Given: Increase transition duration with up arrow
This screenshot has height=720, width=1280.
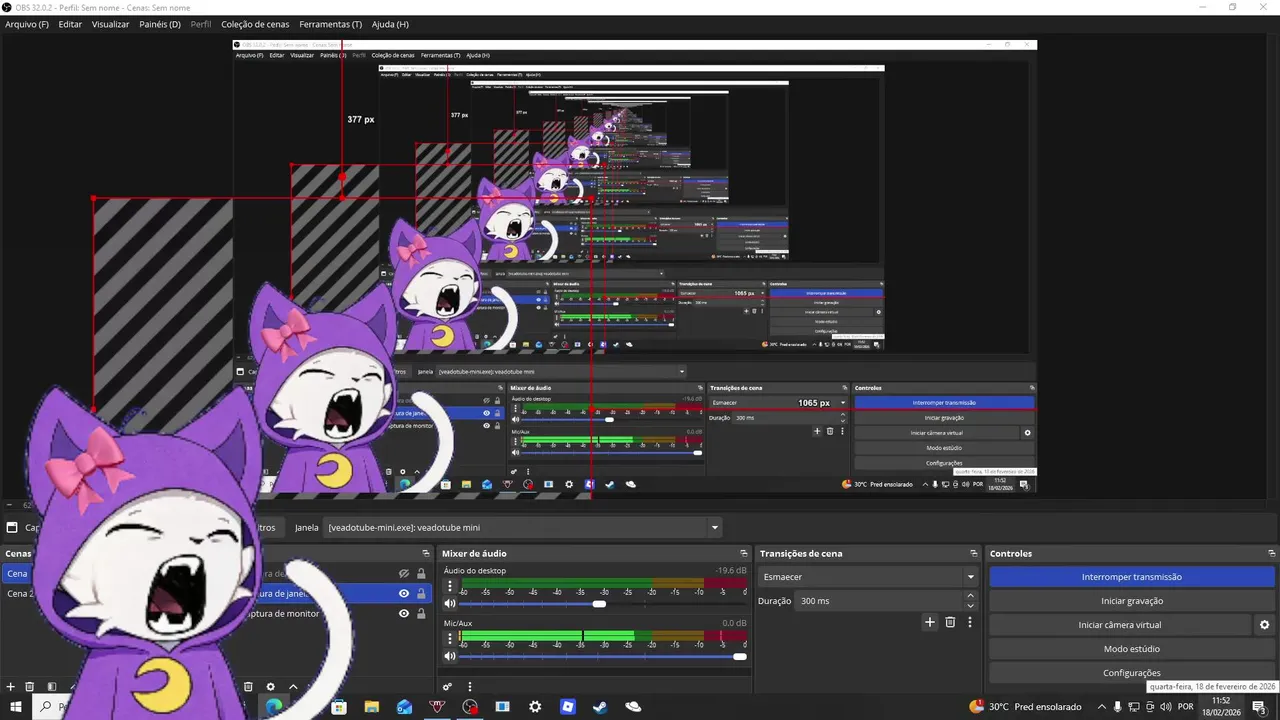Looking at the screenshot, I should 970,596.
